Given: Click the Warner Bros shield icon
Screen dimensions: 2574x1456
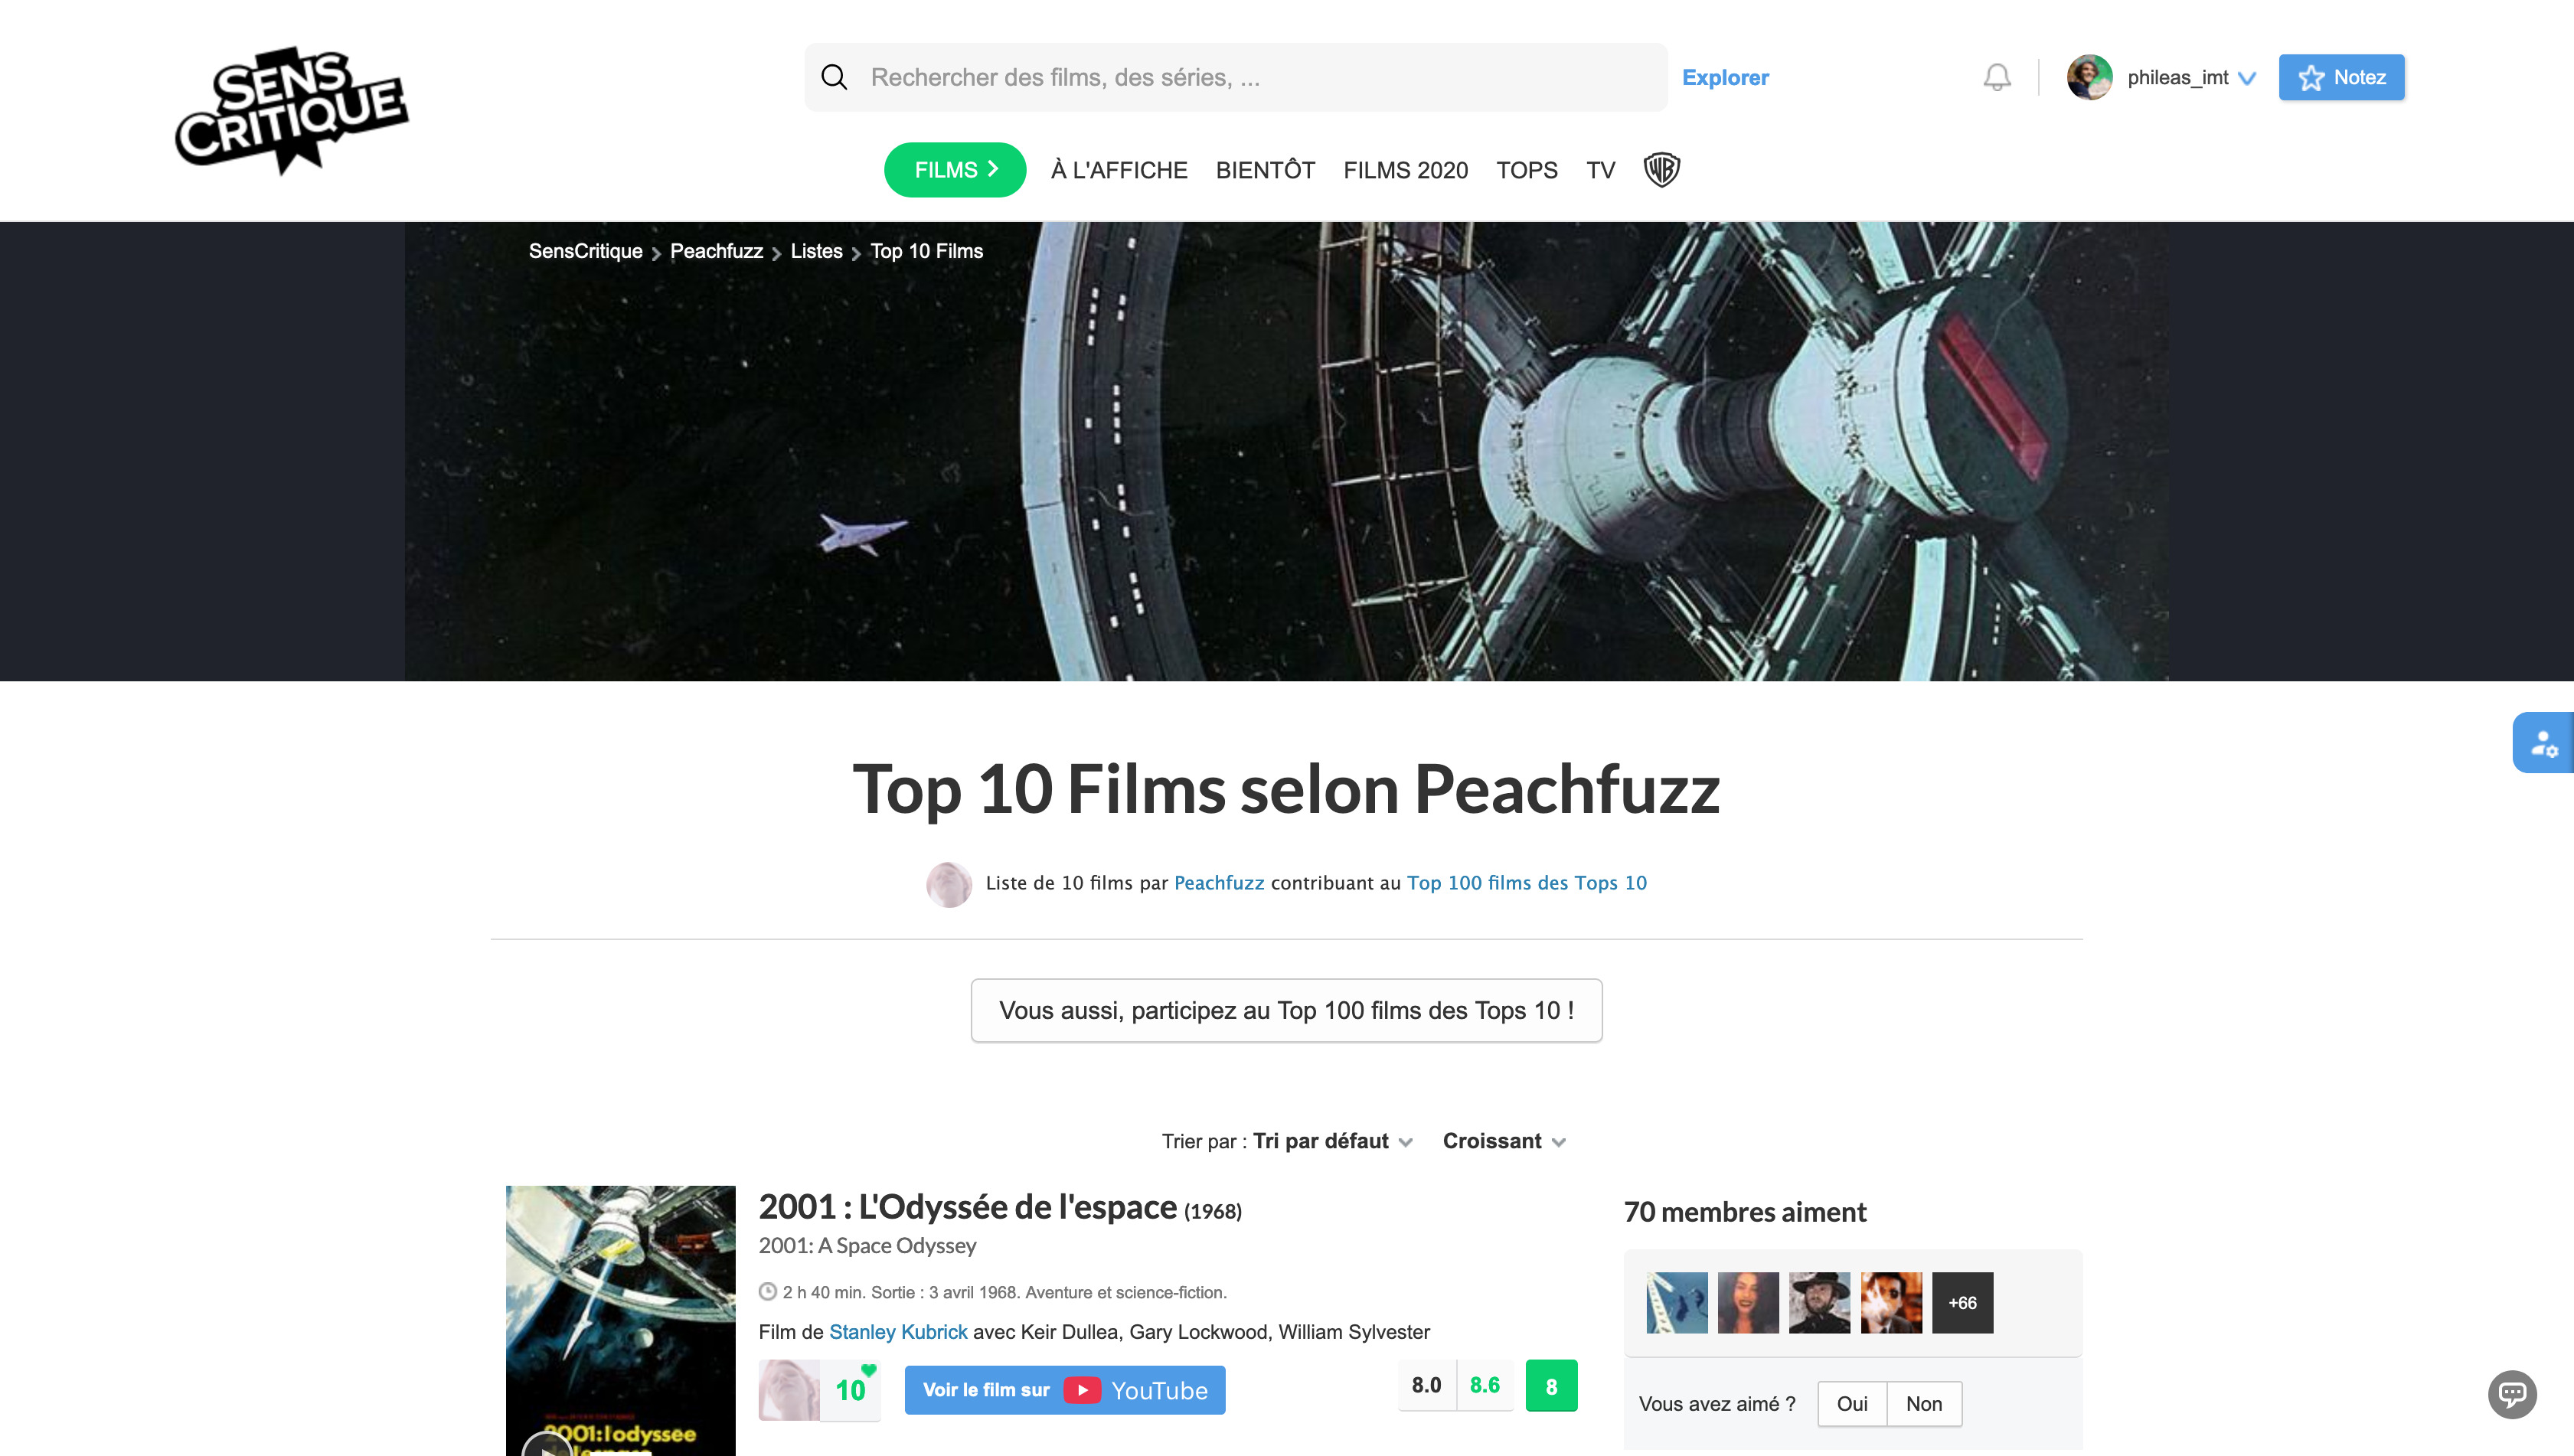Looking at the screenshot, I should click(1661, 170).
